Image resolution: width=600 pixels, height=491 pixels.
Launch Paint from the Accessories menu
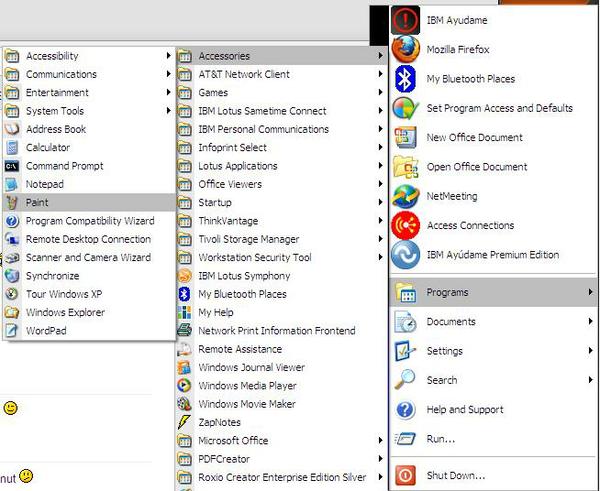coord(89,202)
